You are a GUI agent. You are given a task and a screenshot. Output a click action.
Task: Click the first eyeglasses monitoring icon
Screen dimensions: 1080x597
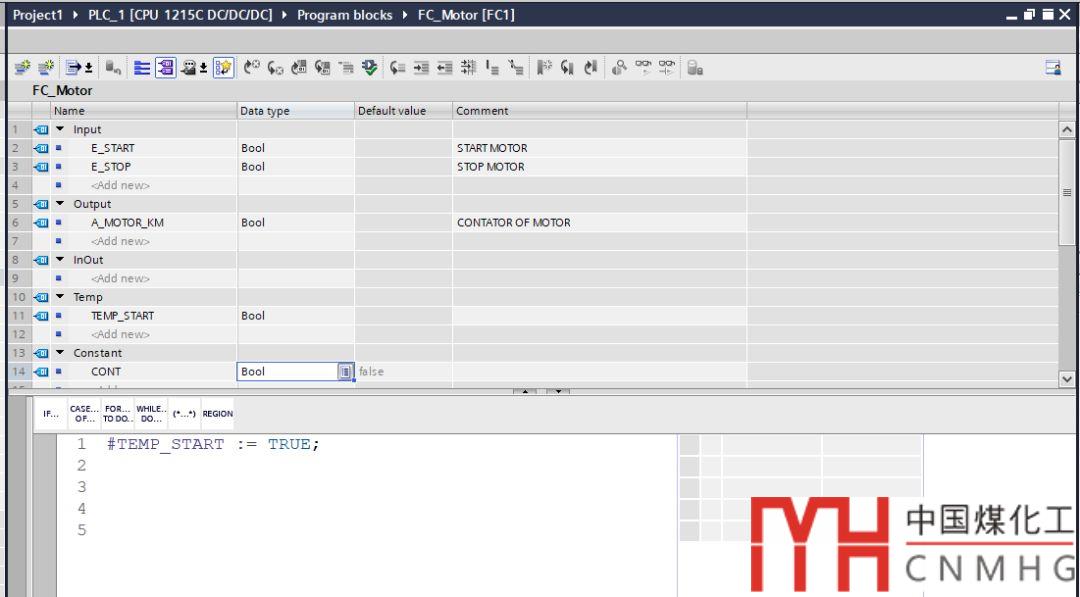pos(643,67)
